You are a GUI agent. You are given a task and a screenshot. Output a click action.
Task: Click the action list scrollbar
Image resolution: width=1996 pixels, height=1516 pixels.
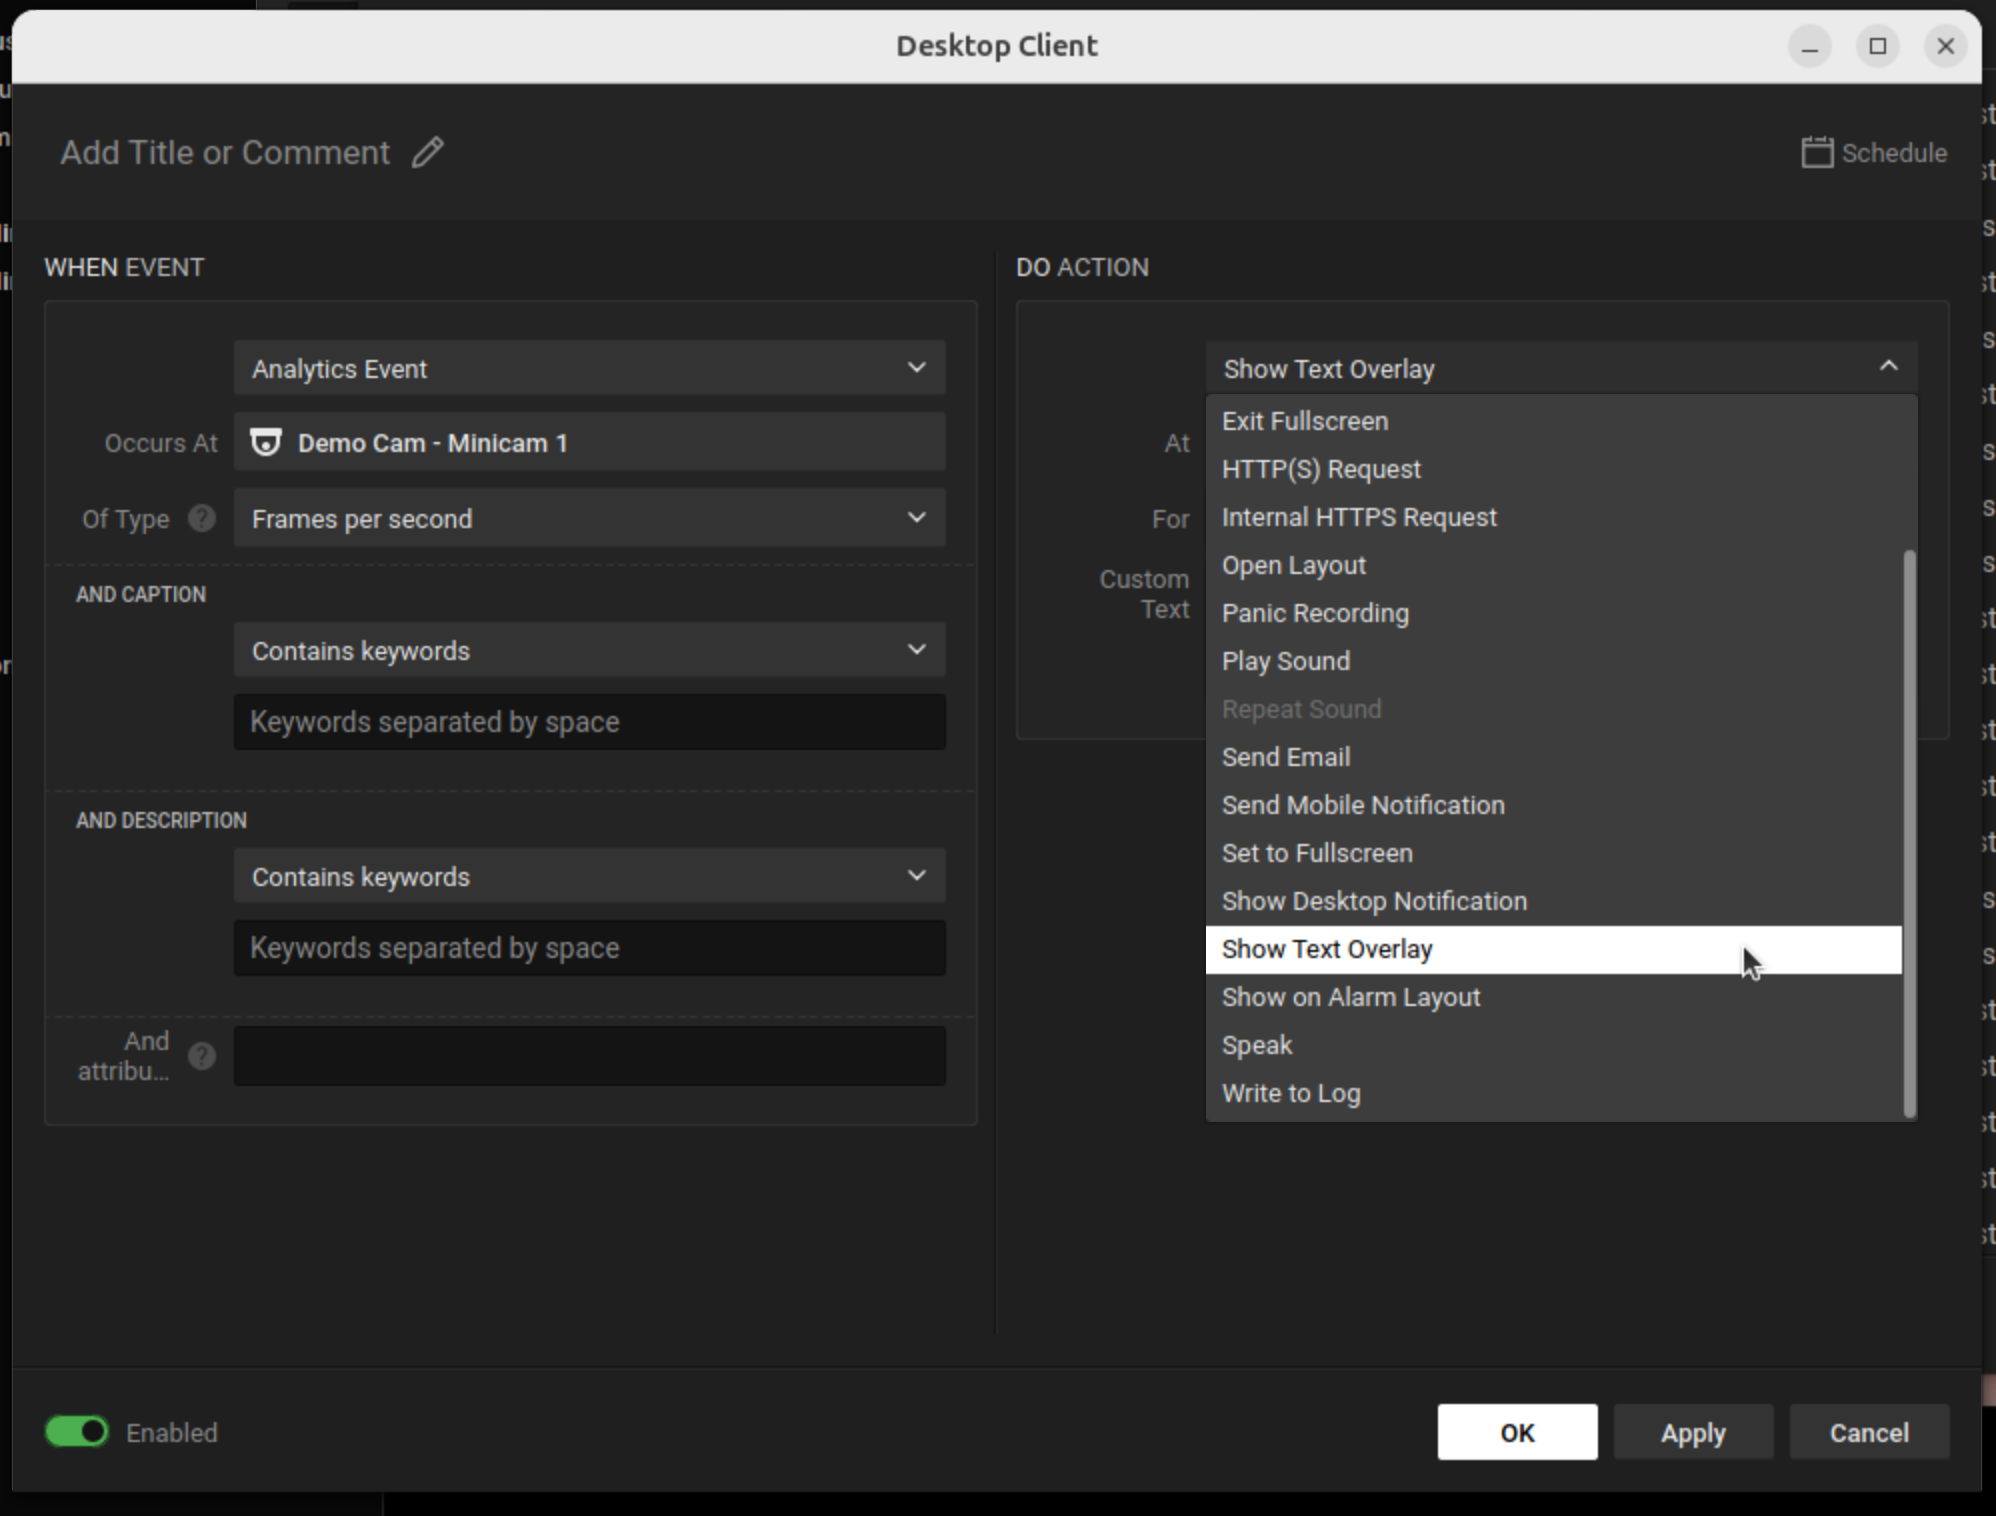[x=1909, y=832]
